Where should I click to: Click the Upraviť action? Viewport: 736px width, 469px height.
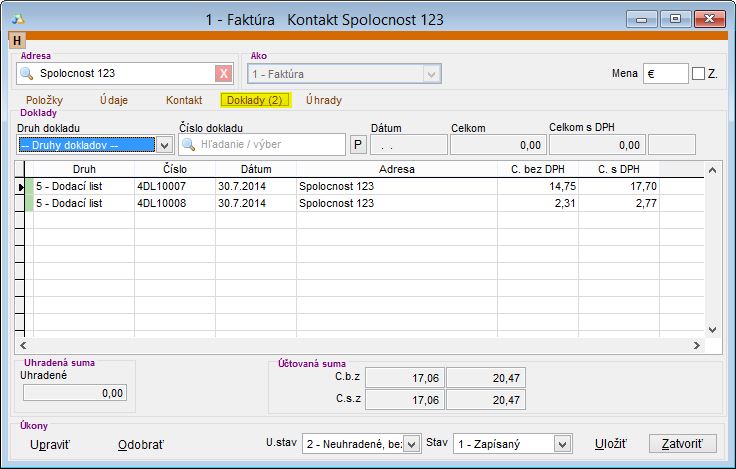[49, 444]
